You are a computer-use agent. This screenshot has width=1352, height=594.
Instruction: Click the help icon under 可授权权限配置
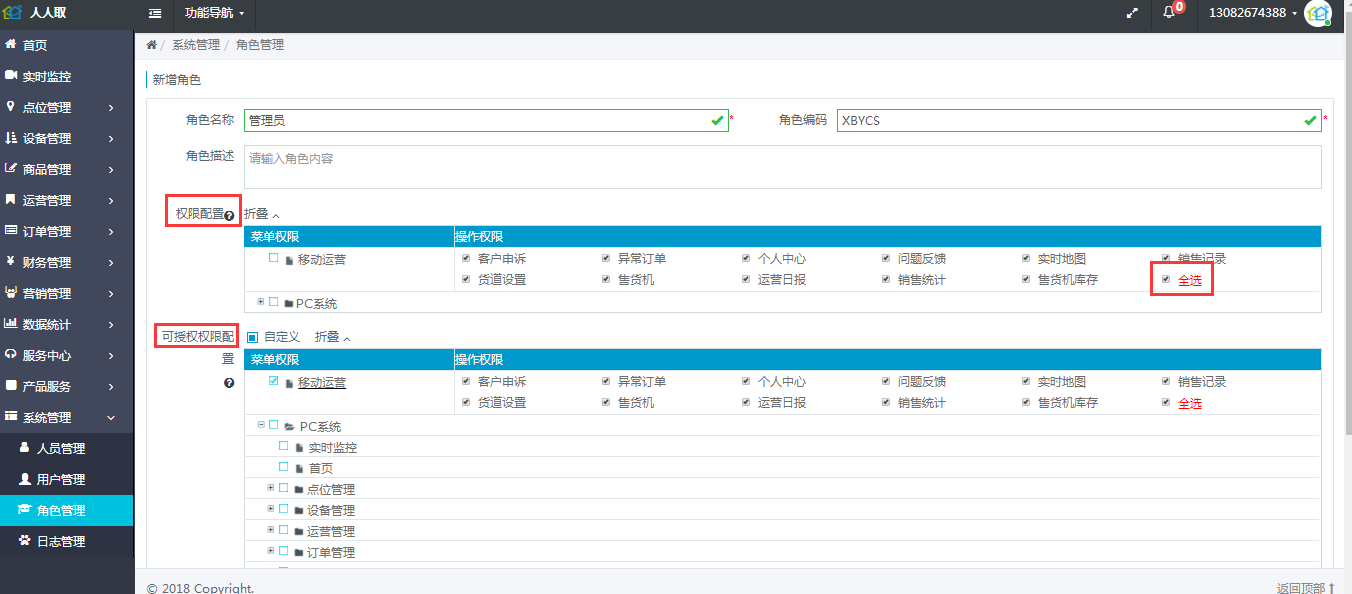229,383
